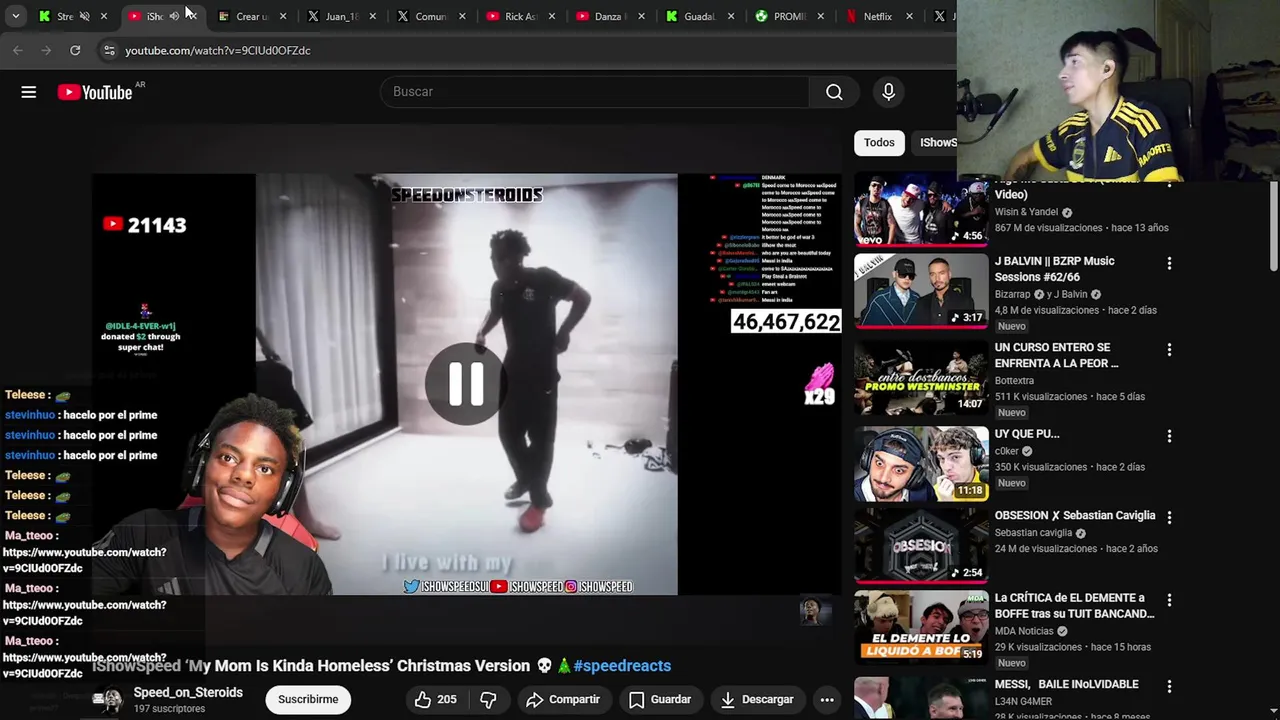
Task: Open options menu for MESSI BAILE video
Action: (x=1169, y=686)
